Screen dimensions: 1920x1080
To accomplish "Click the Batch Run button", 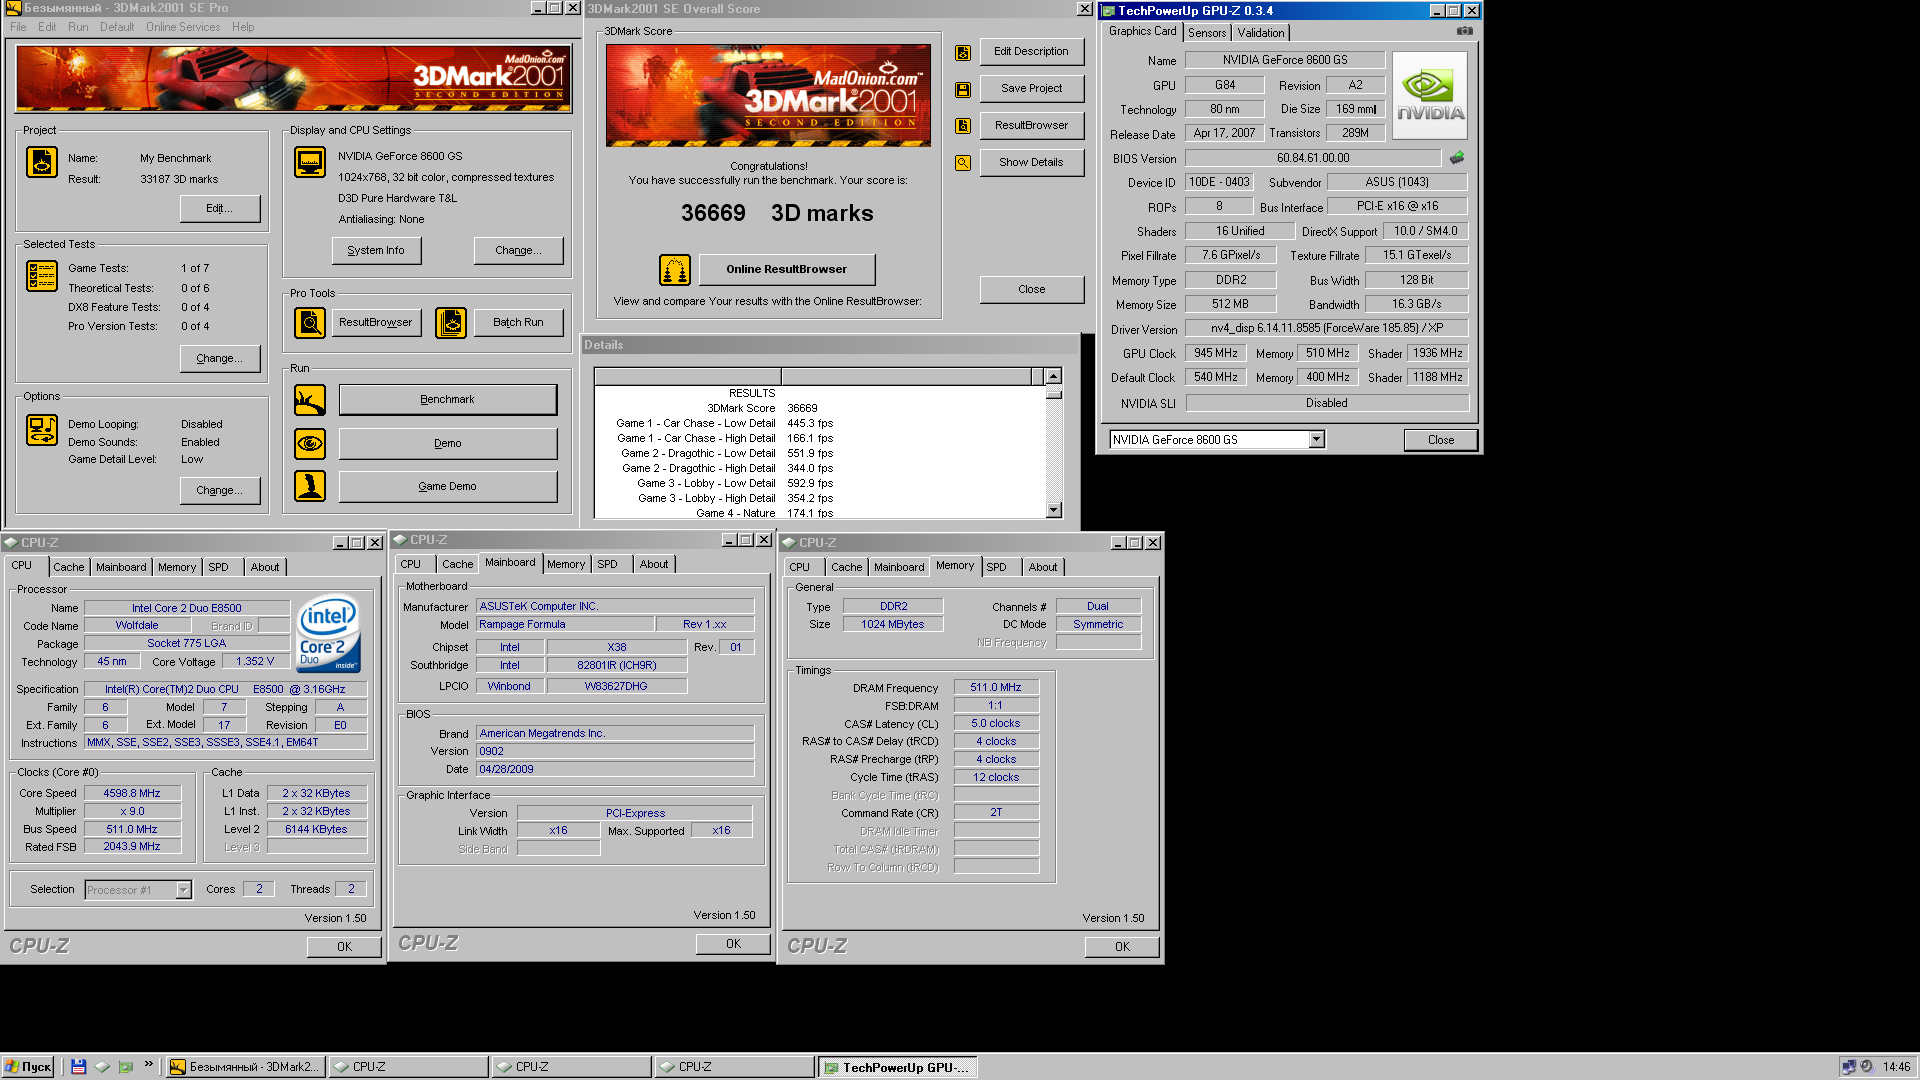I will point(518,322).
